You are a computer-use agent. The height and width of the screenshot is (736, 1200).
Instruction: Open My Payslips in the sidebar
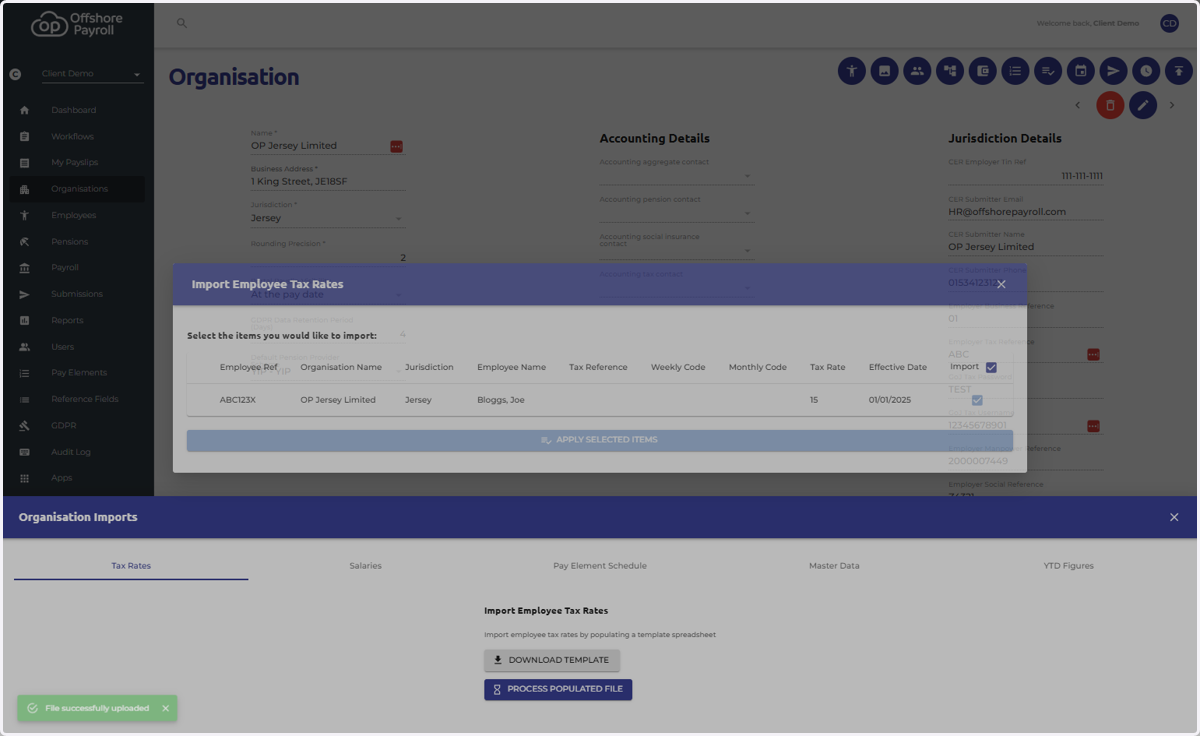click(77, 162)
